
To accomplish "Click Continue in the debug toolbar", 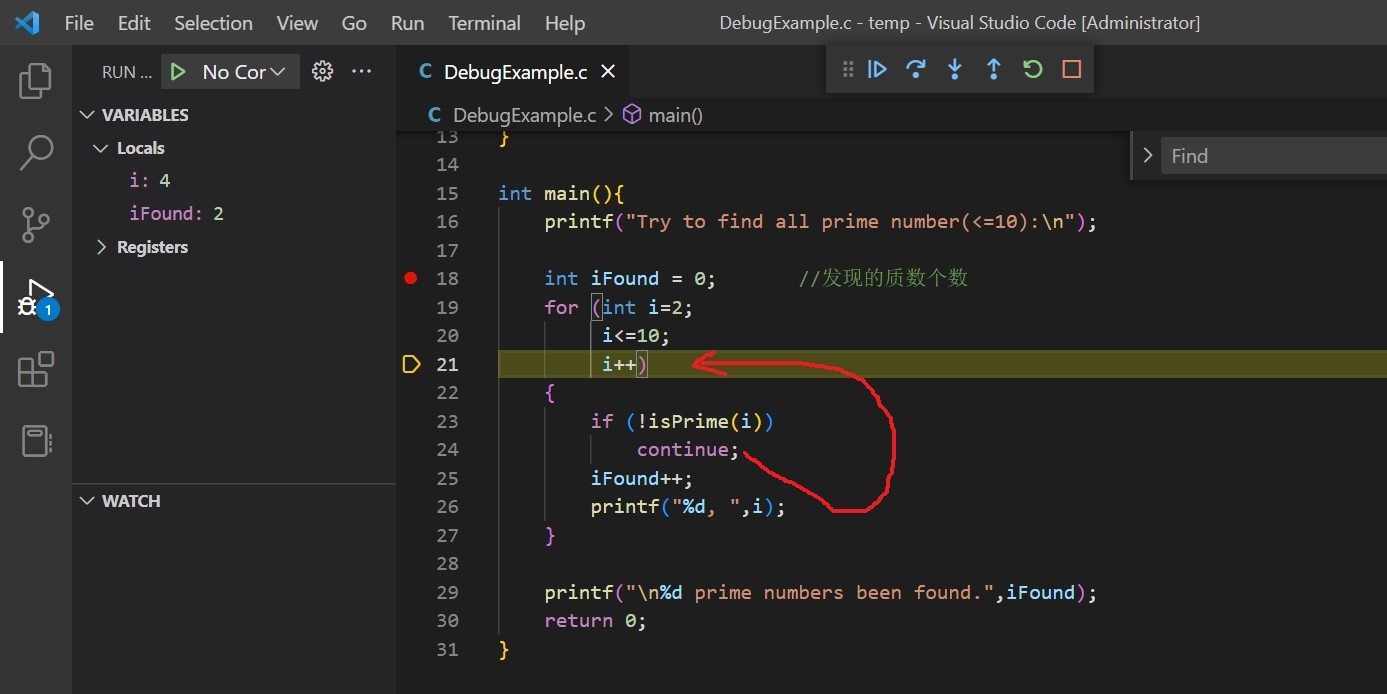I will pos(877,69).
